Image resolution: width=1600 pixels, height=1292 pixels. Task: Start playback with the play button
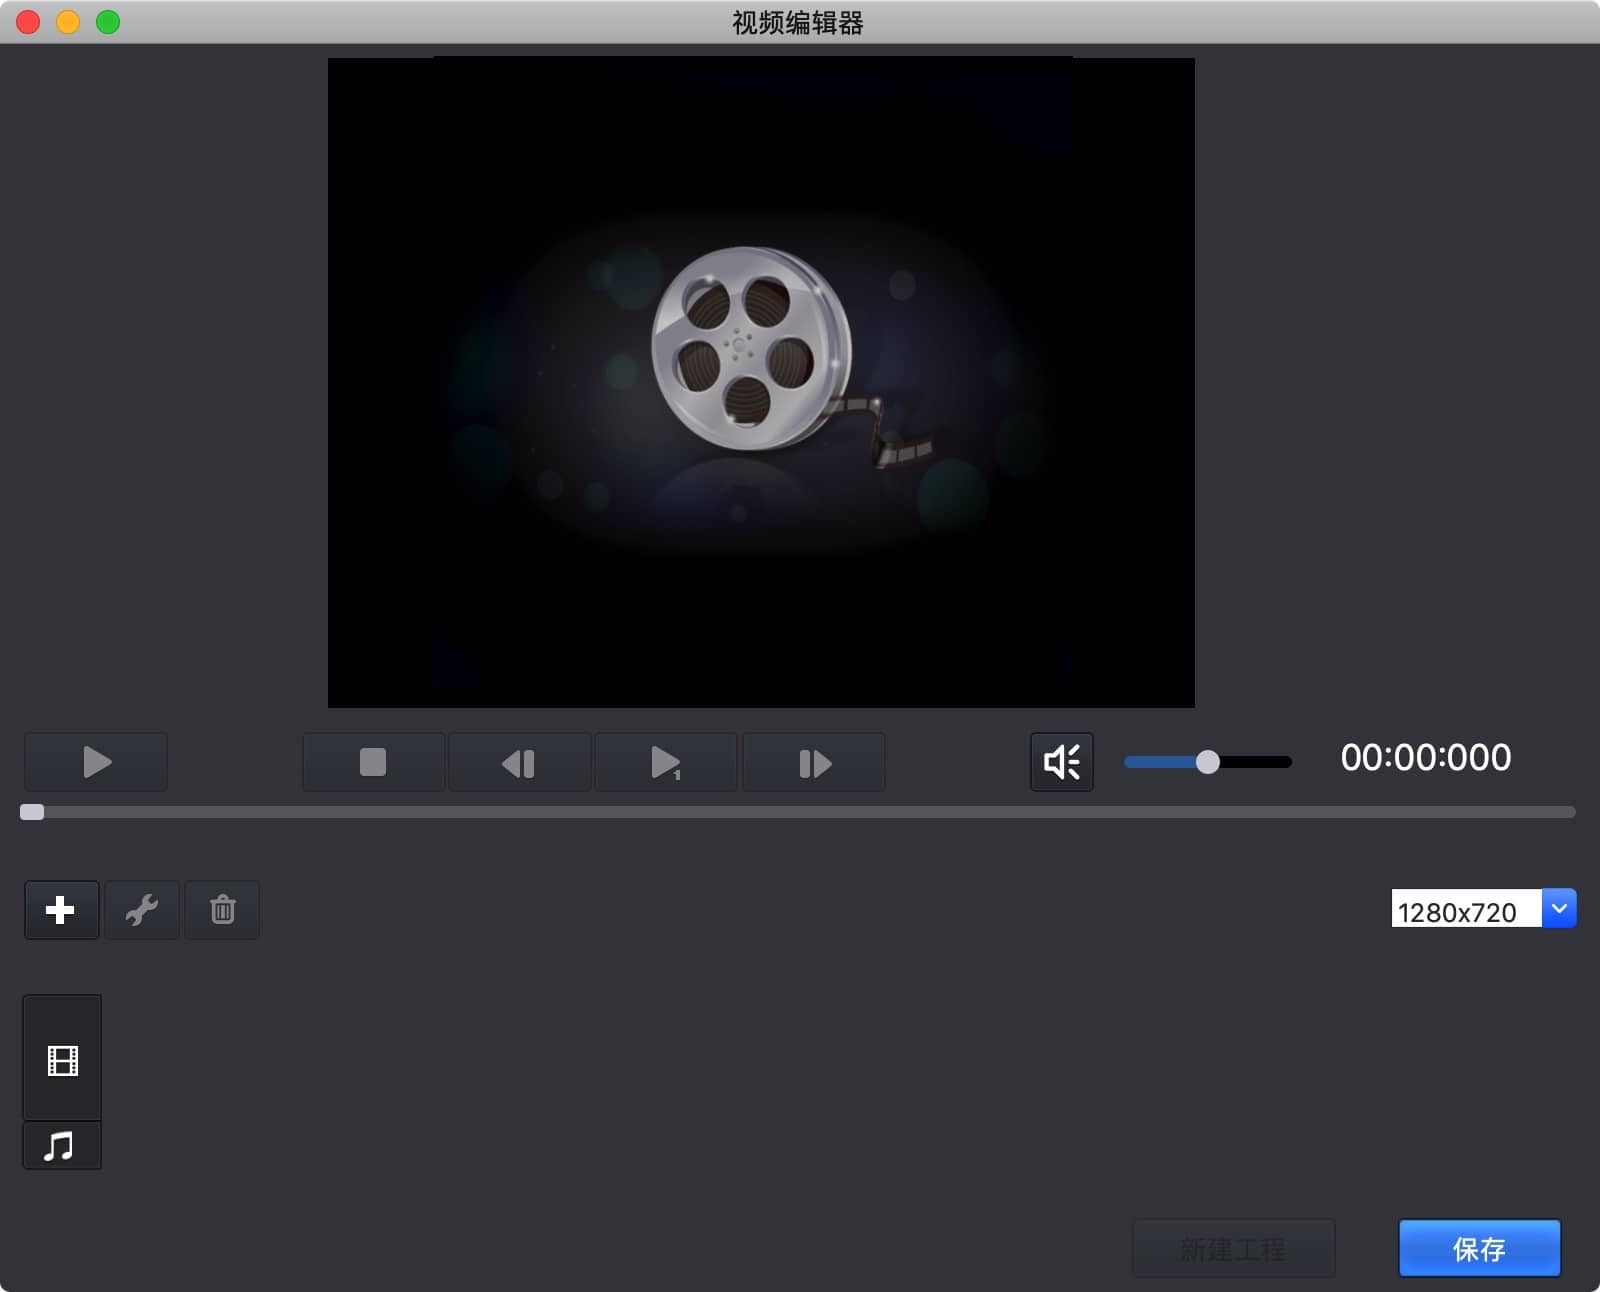click(96, 762)
